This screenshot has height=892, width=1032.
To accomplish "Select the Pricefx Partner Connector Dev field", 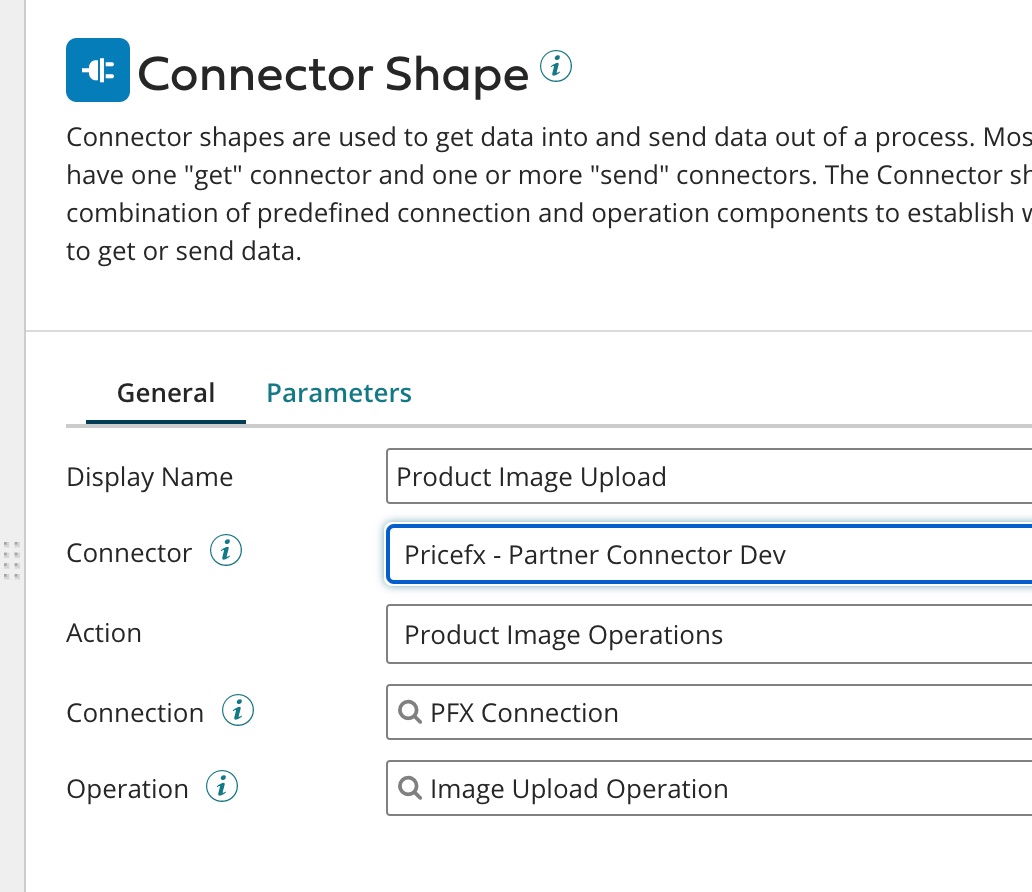I will coord(700,553).
